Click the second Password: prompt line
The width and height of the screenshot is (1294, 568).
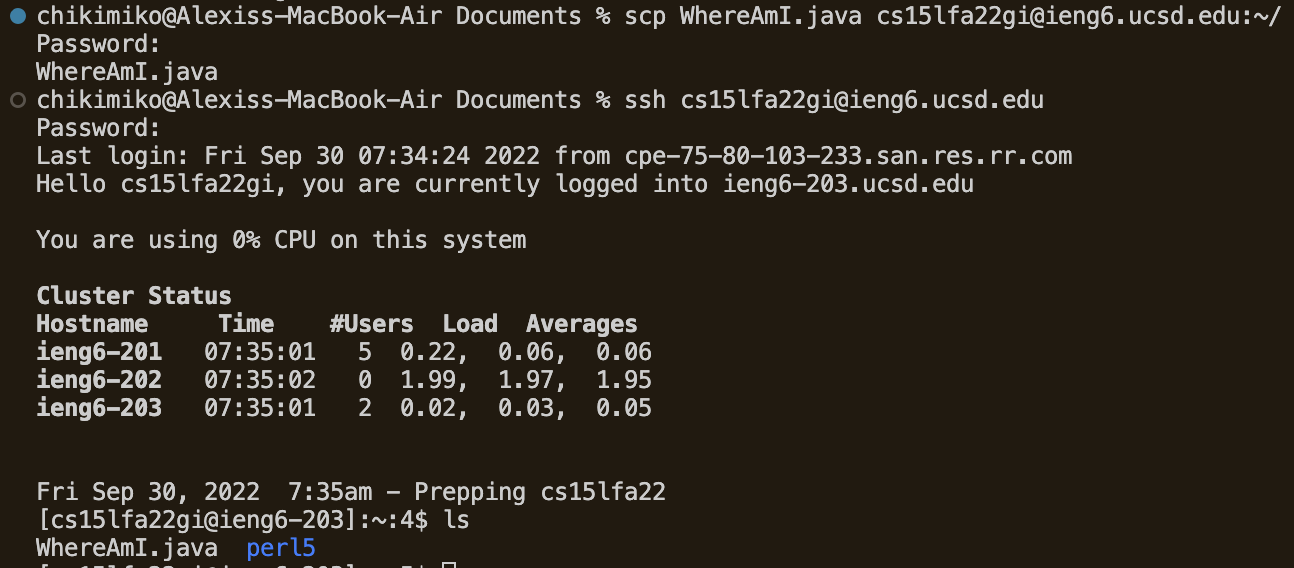[98, 128]
